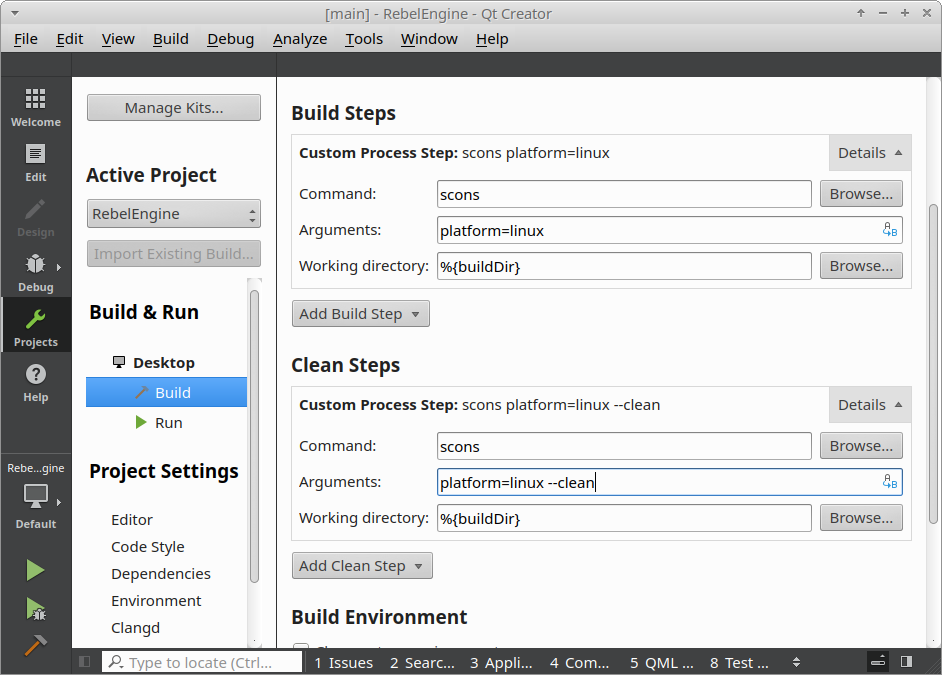The image size is (942, 675).
Task: Browse for Build Steps working directory
Action: point(861,265)
